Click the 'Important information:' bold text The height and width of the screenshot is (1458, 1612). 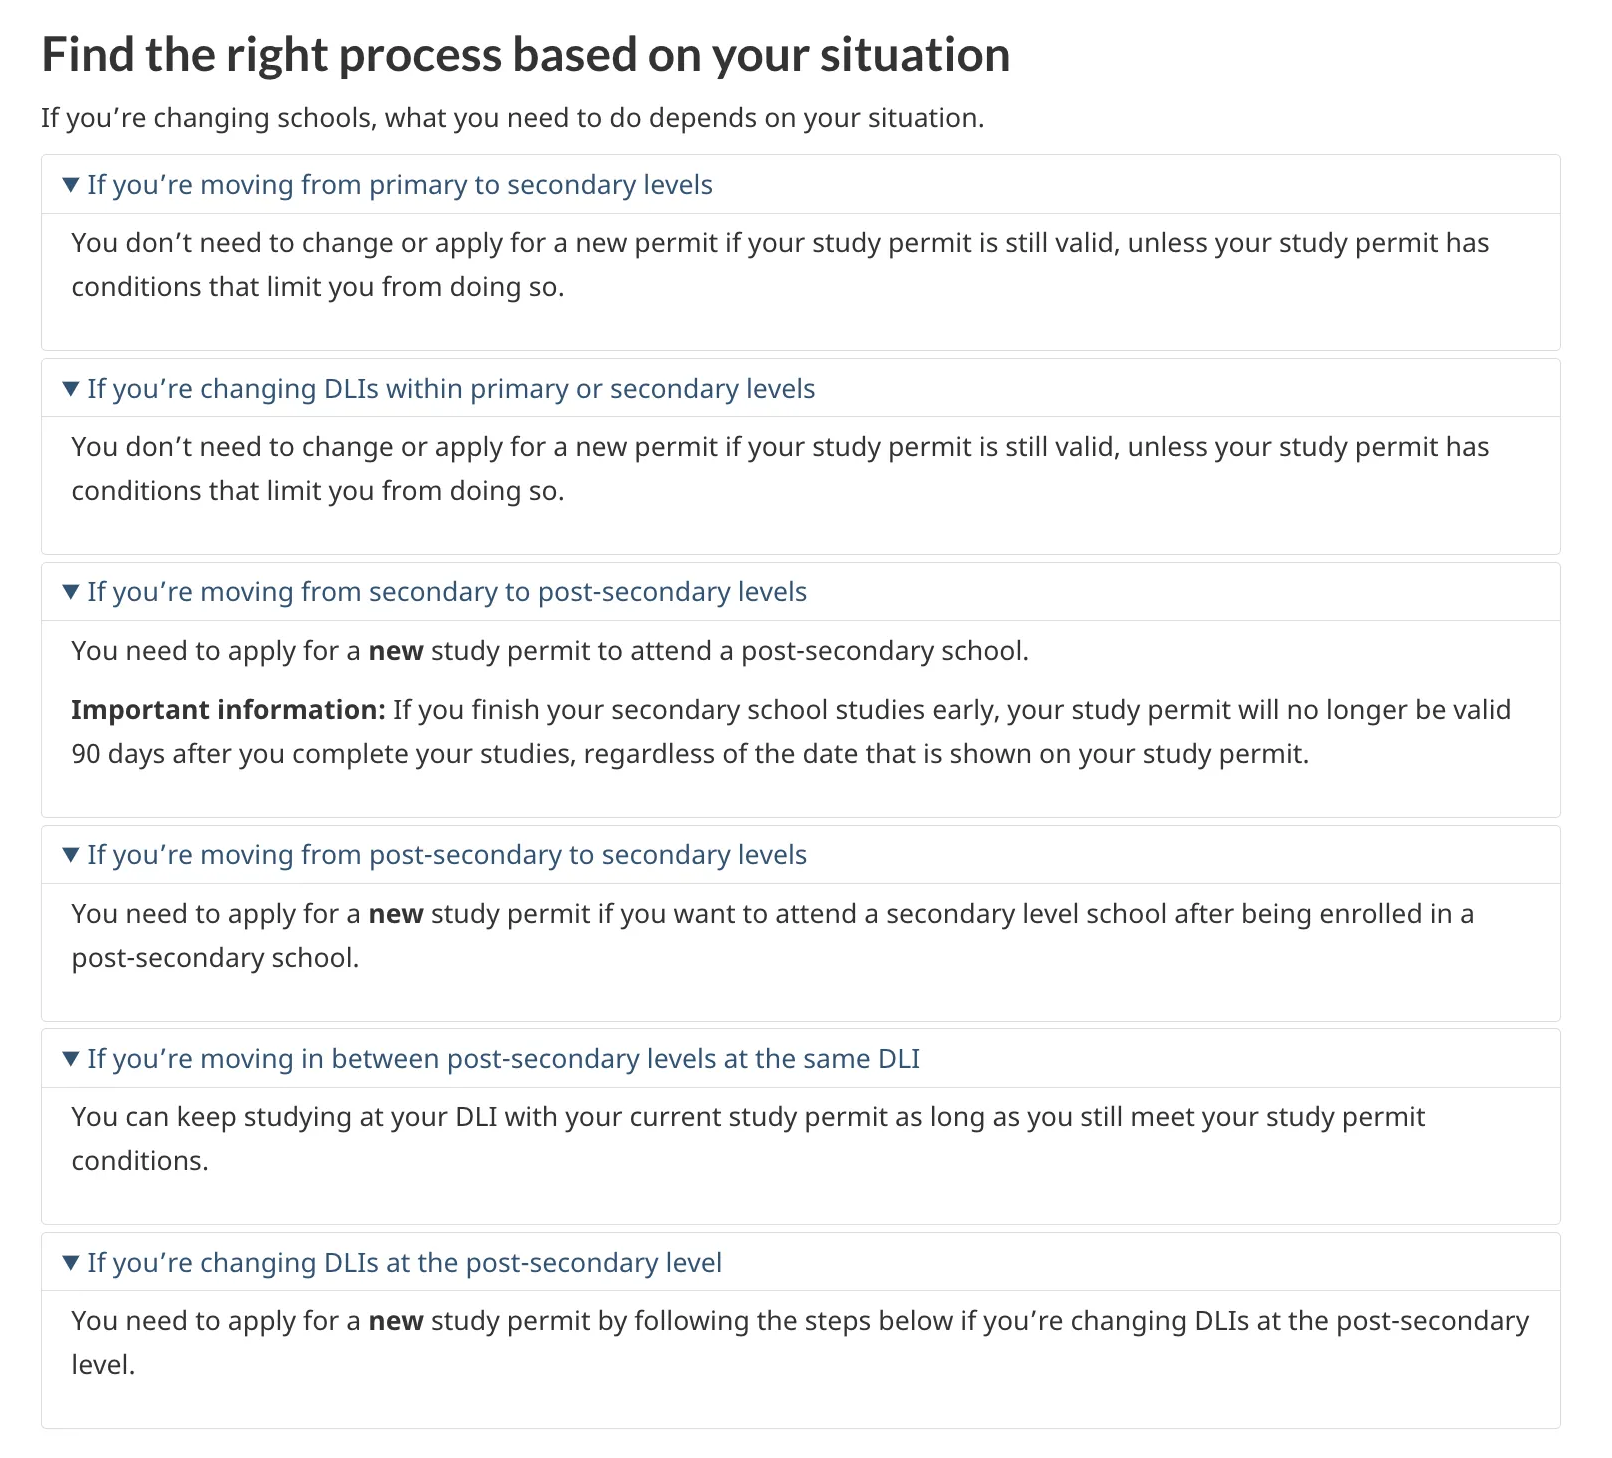(228, 710)
